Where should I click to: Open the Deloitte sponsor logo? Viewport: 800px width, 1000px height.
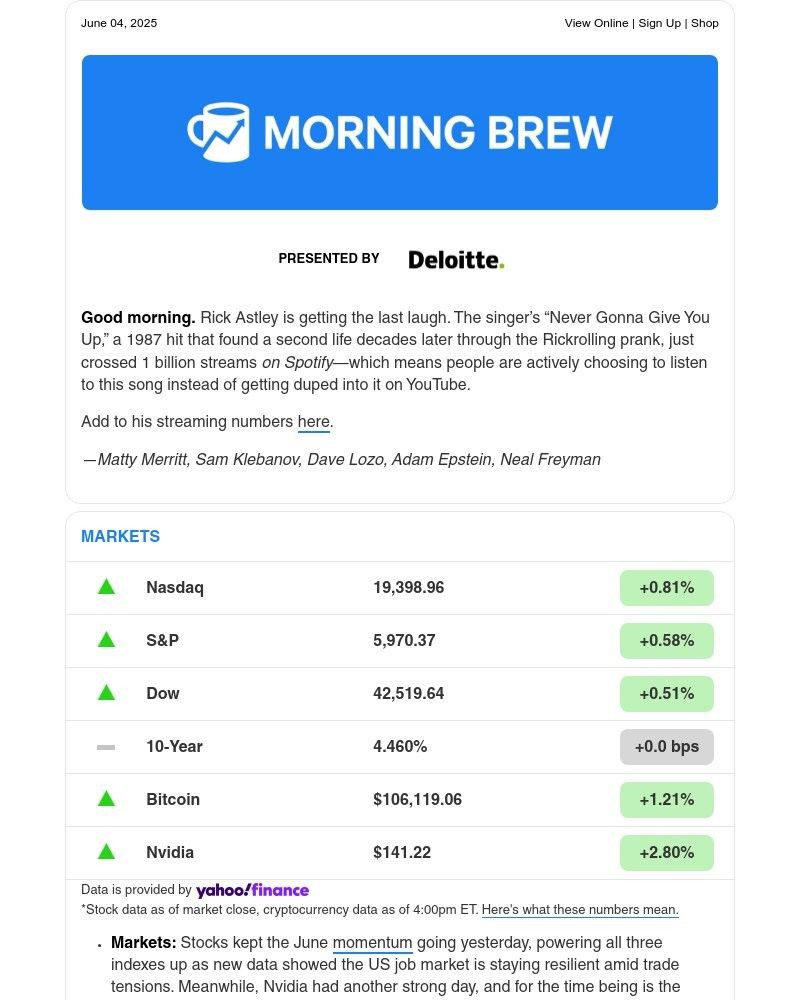(456, 260)
